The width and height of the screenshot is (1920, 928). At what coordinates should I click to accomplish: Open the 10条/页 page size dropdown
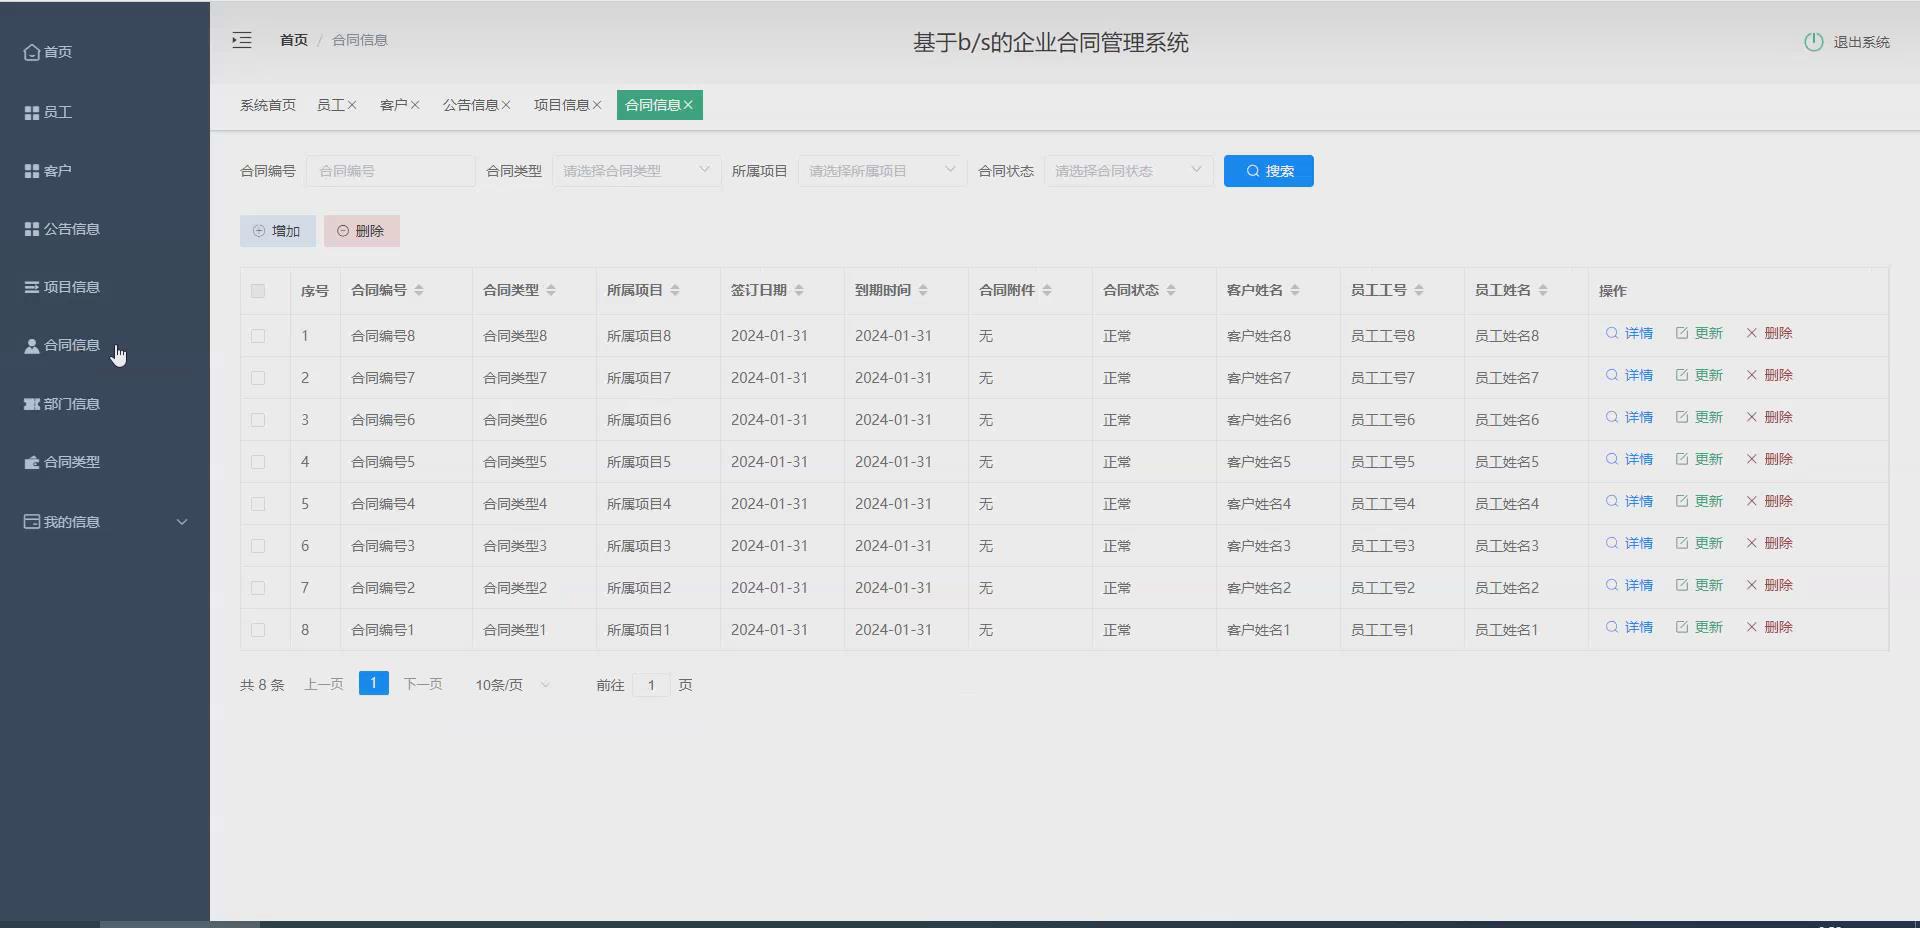510,685
